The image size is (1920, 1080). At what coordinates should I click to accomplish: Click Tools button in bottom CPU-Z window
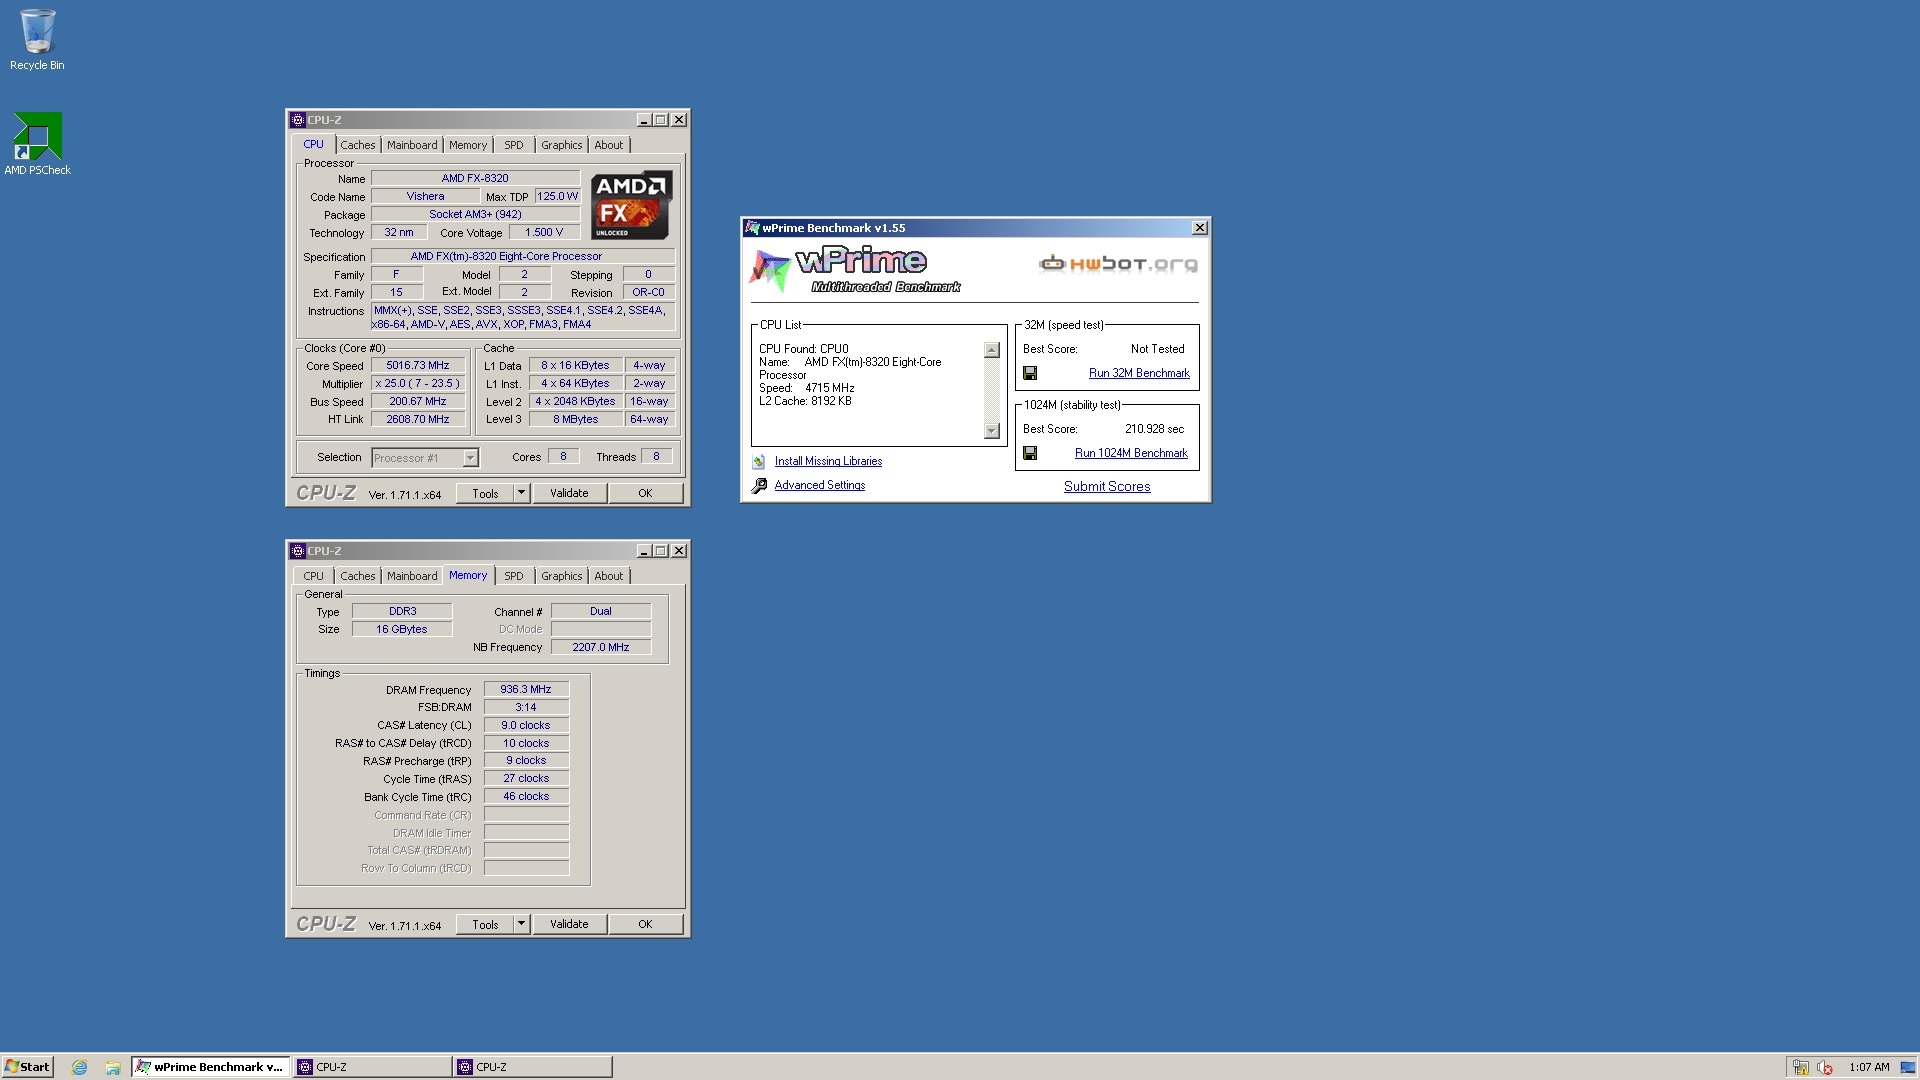(x=485, y=924)
